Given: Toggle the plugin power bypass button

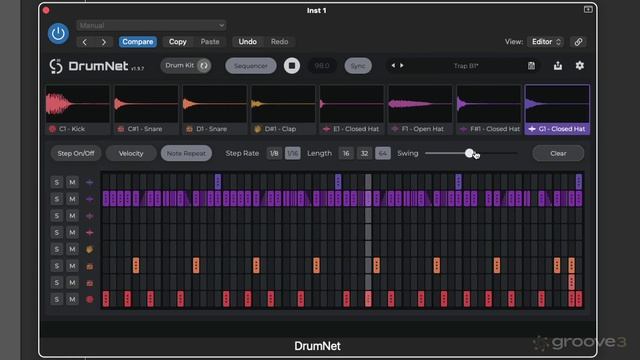Looking at the screenshot, I should coord(58,33).
